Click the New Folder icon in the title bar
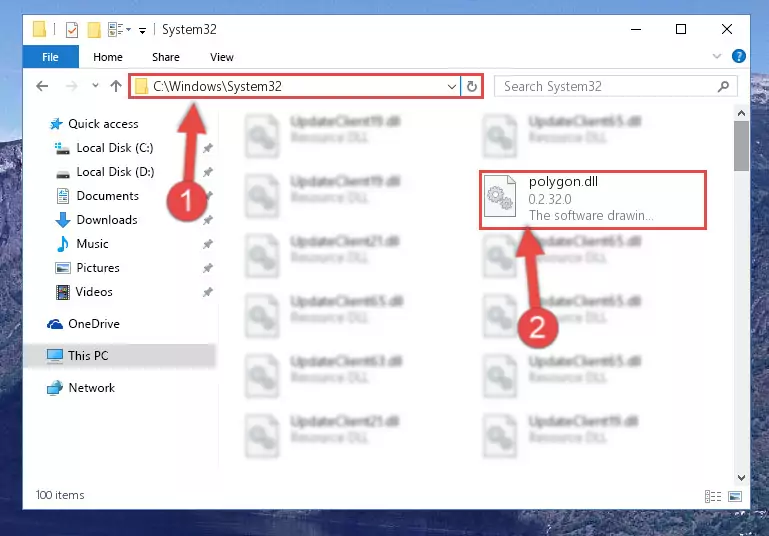Viewport: 769px width, 536px height. [x=94, y=29]
